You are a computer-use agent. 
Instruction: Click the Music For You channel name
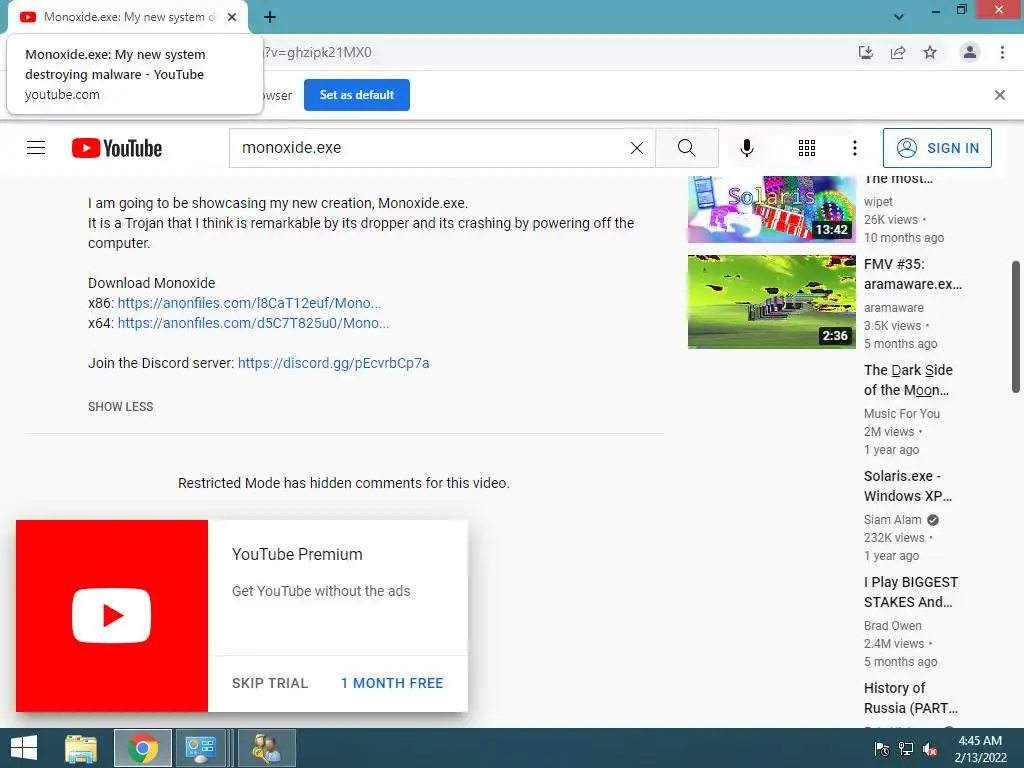(902, 414)
